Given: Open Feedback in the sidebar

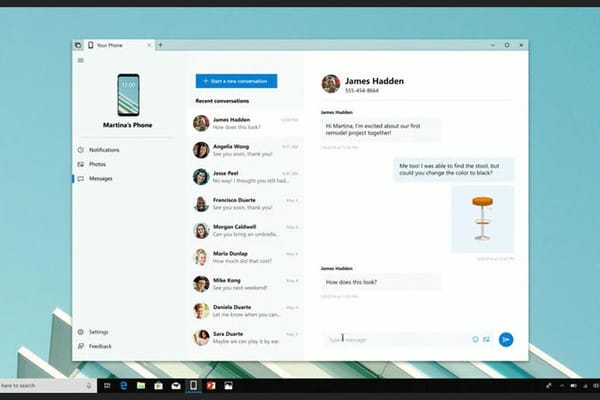Looking at the screenshot, I should click(100, 346).
